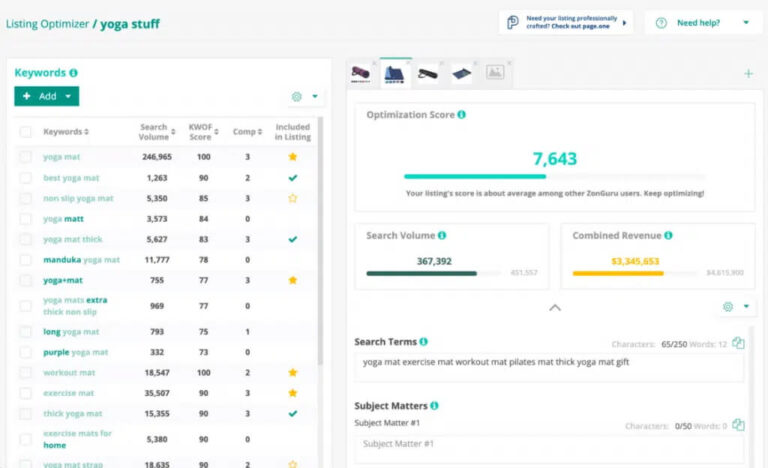Viewport: 768px width, 468px height.
Task: Go back to Listing Optimizer breadcrumb
Action: (48, 24)
